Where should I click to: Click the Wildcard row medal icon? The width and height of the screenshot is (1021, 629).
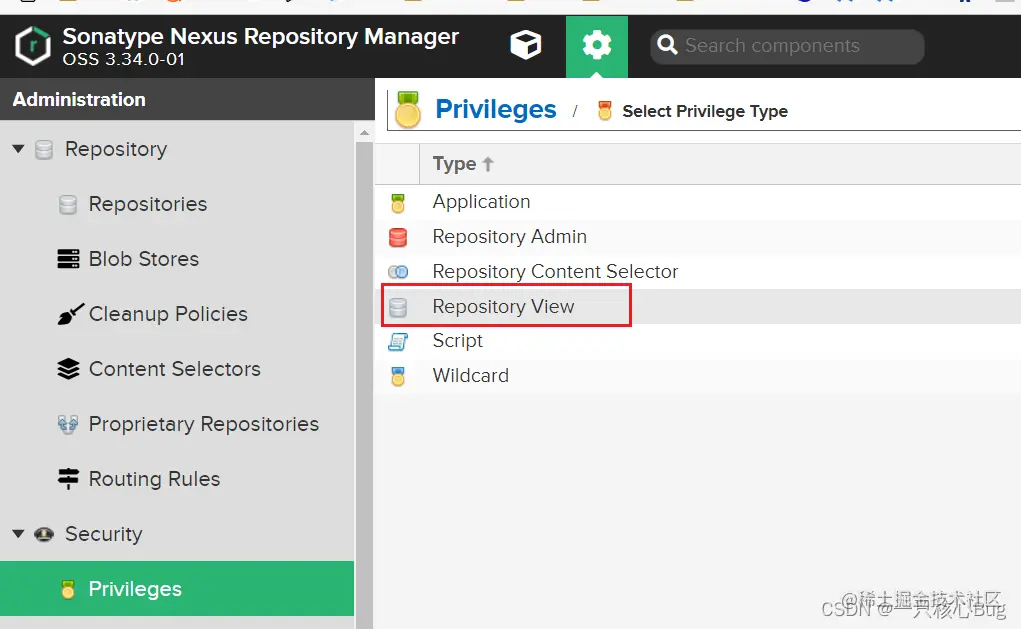(x=398, y=376)
